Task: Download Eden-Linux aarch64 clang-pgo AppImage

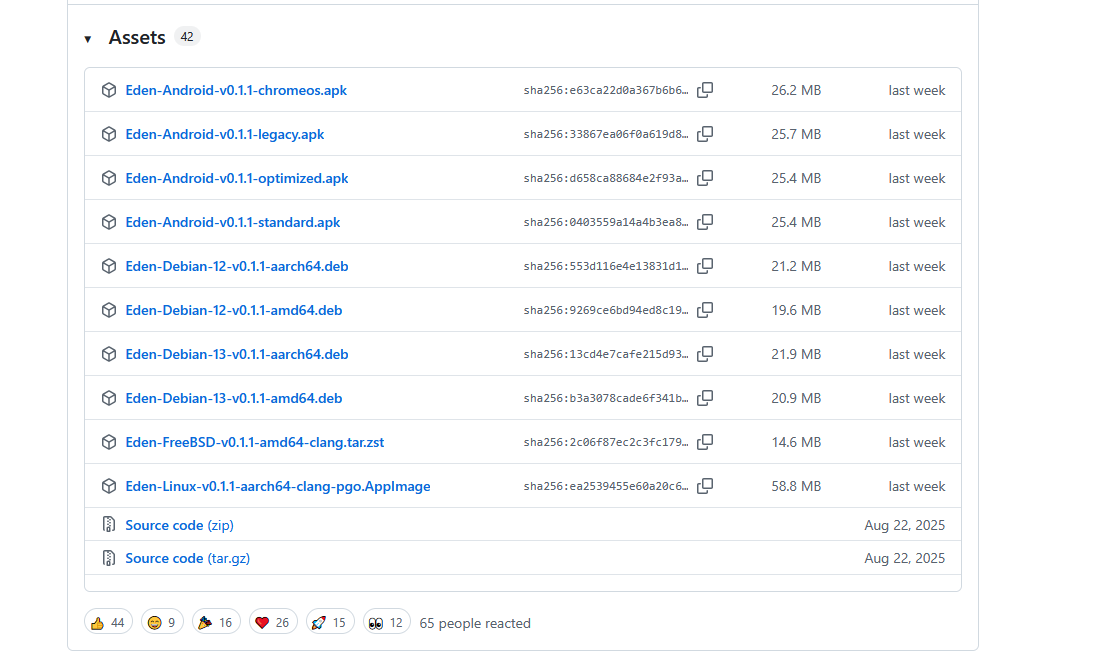Action: click(x=277, y=486)
